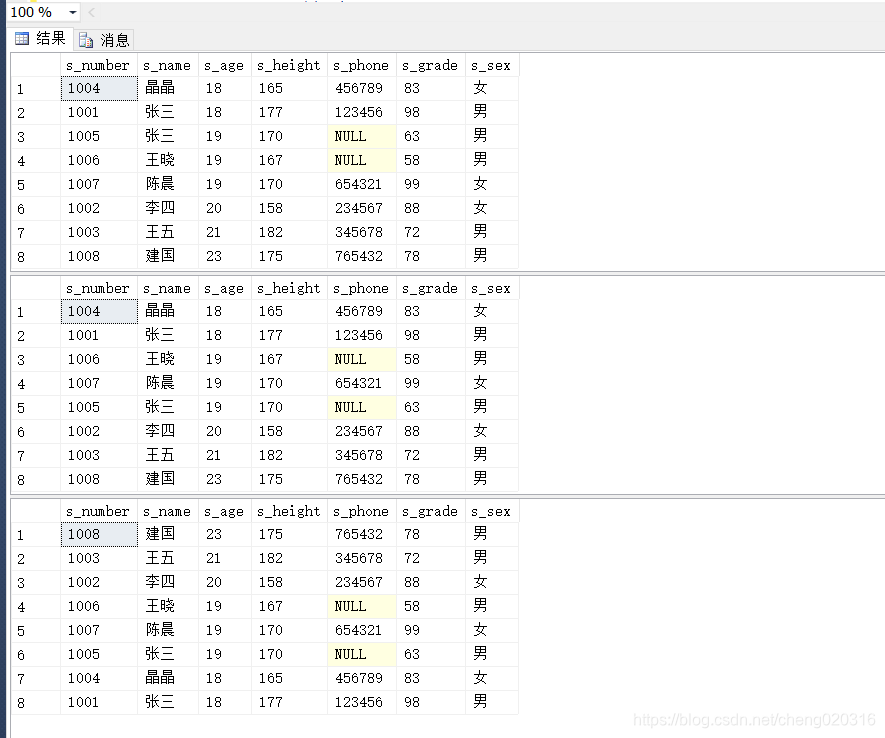The height and width of the screenshot is (738, 885).
Task: Select 王晓 name cell in middle grid
Action: pyautogui.click(x=168, y=359)
